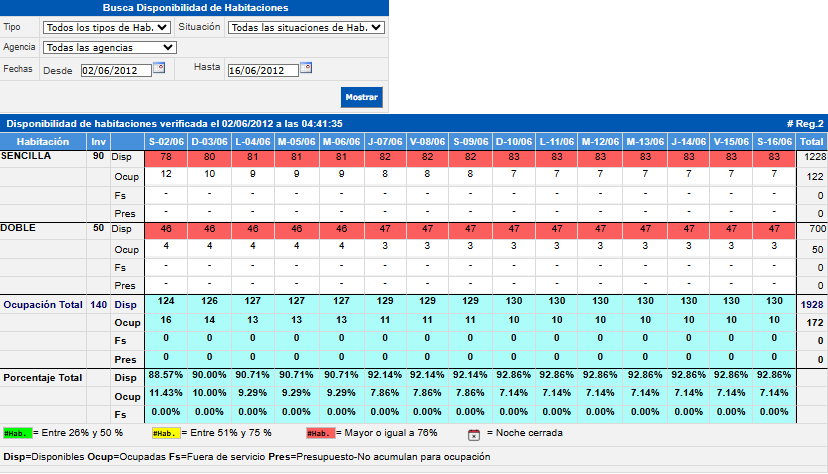This screenshot has width=828, height=474.
Task: Open the calendar picker beside Hasta date
Action: tap(306, 69)
